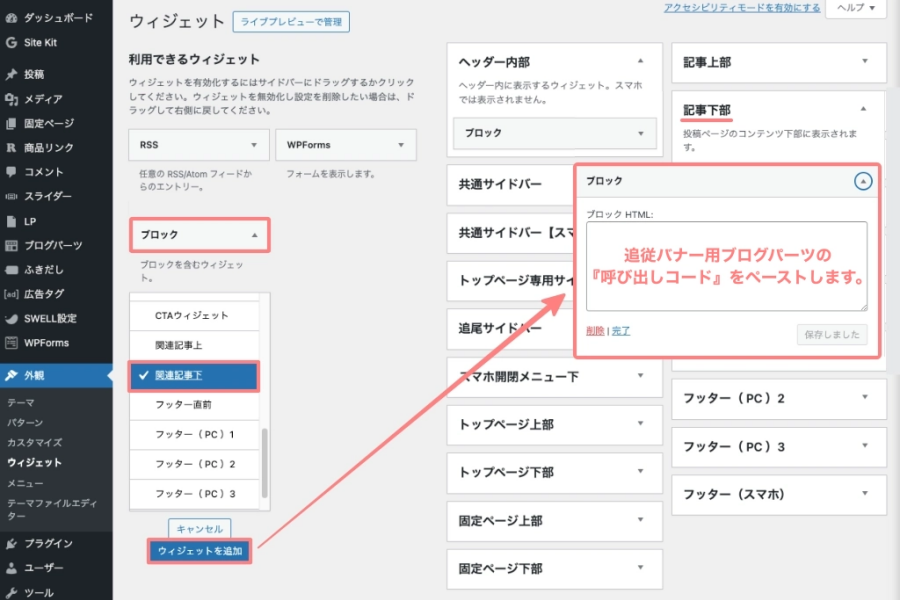
Task: Click the wrench icon beside ツール
Action: coord(11,593)
